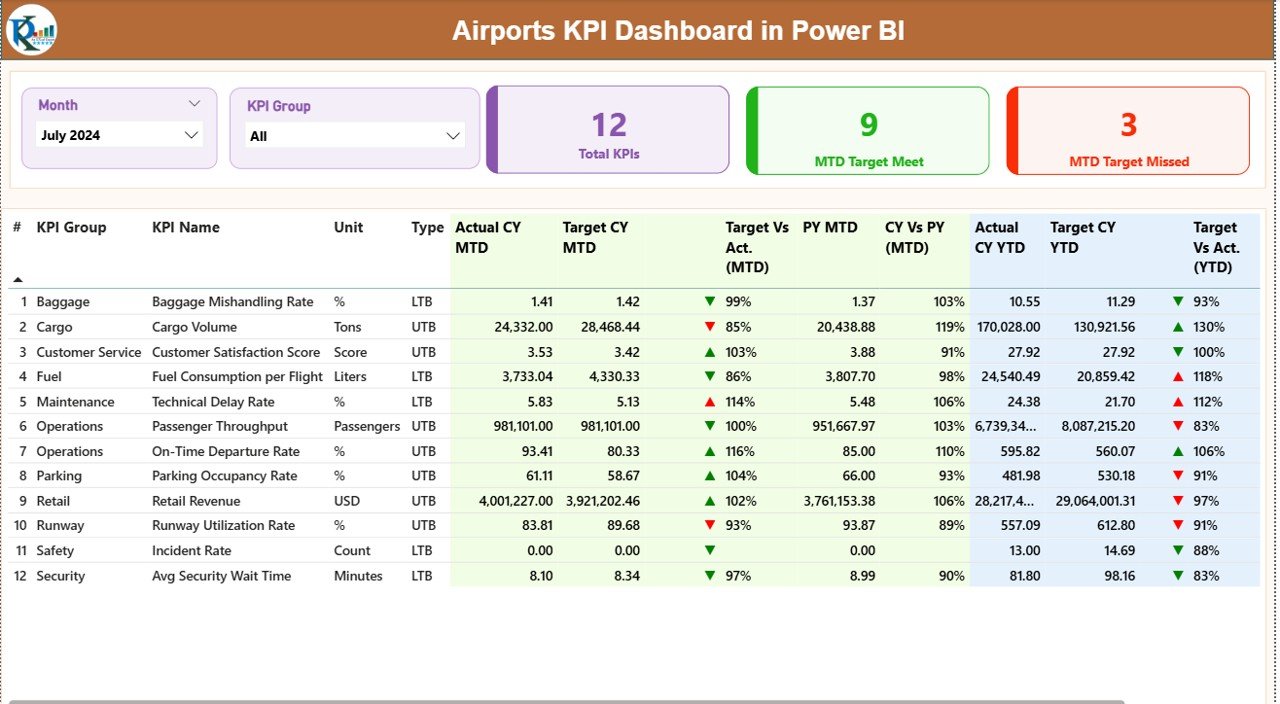Select the 9 MTD Target Meet card
Viewport: 1280px width, 704px height.
867,130
